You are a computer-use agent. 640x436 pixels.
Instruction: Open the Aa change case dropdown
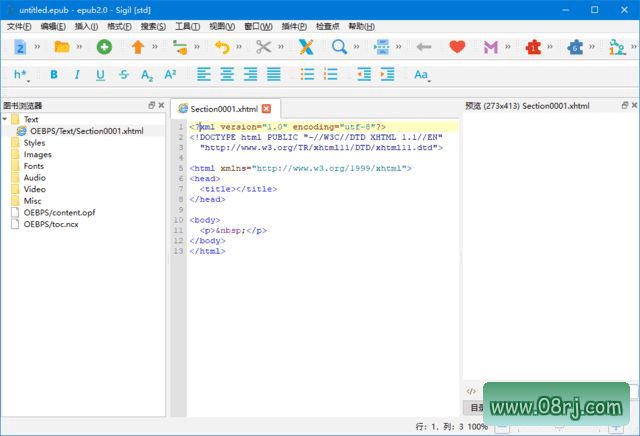pos(421,74)
